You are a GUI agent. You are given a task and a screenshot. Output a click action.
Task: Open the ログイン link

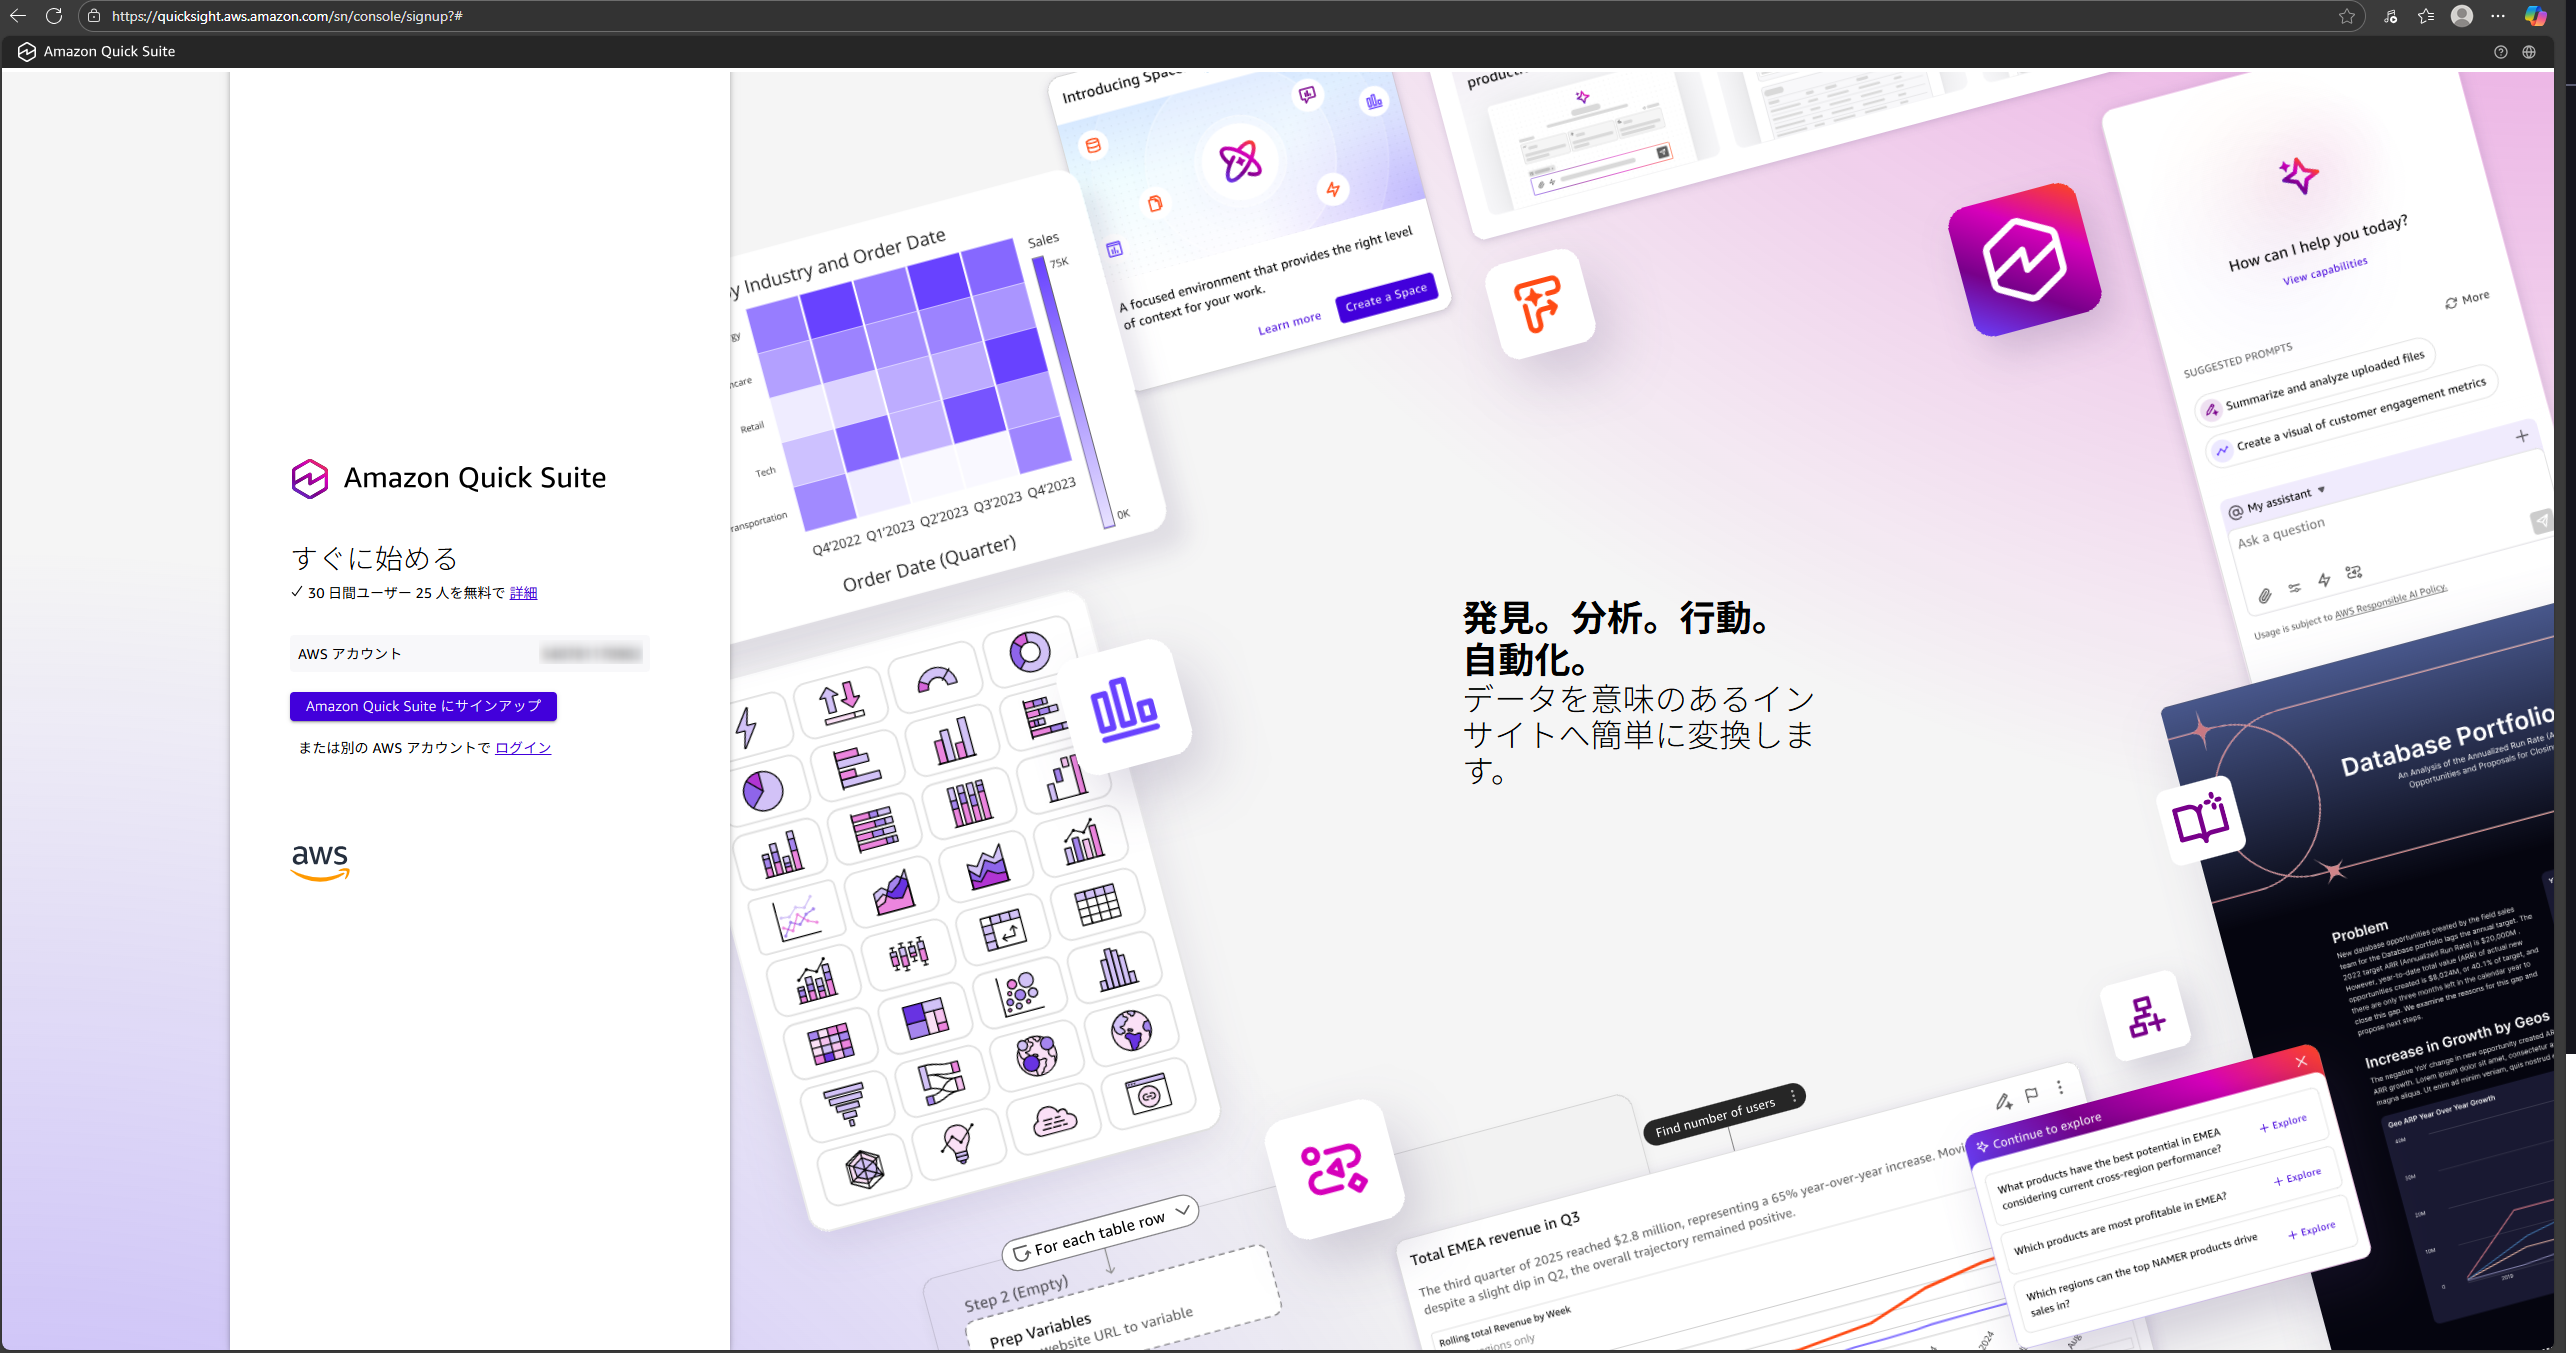pos(523,748)
